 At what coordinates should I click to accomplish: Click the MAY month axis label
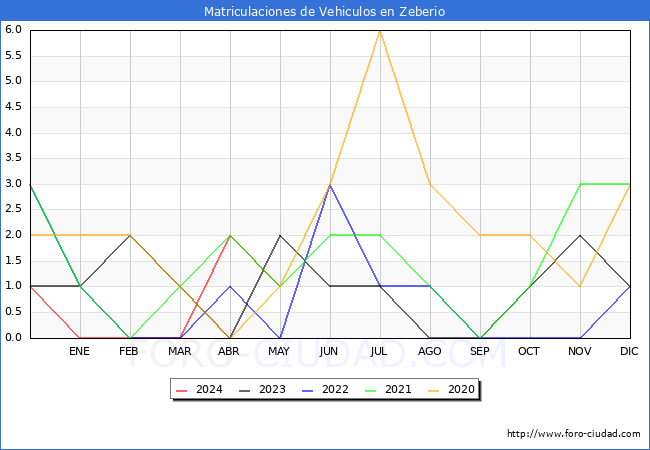click(279, 351)
